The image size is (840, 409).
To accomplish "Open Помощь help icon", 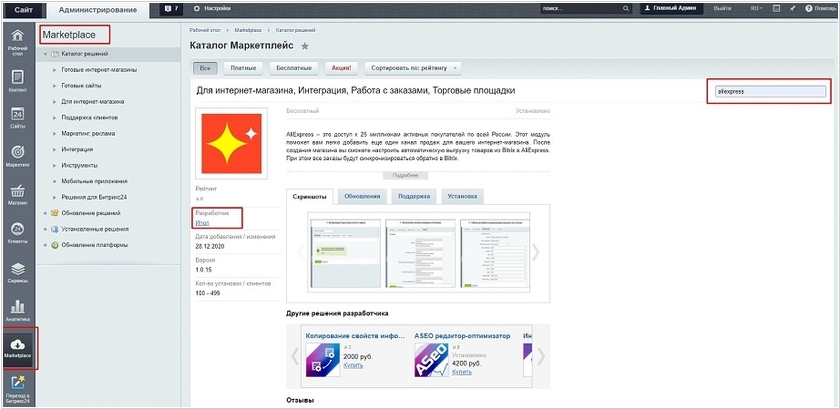I will [821, 9].
